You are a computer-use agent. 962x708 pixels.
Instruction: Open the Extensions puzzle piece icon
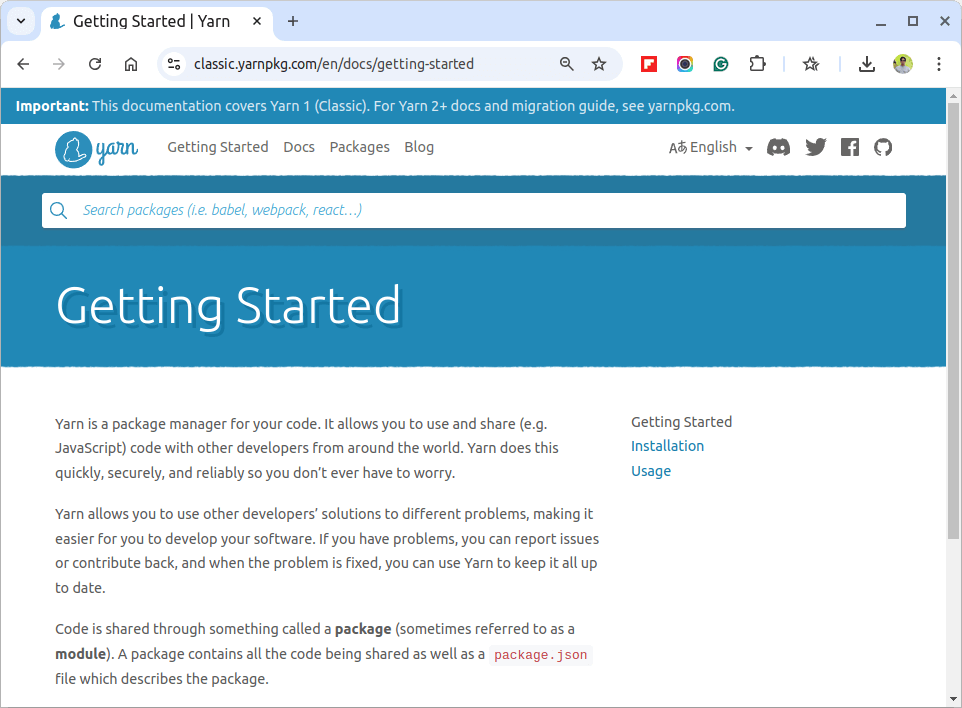tap(758, 64)
